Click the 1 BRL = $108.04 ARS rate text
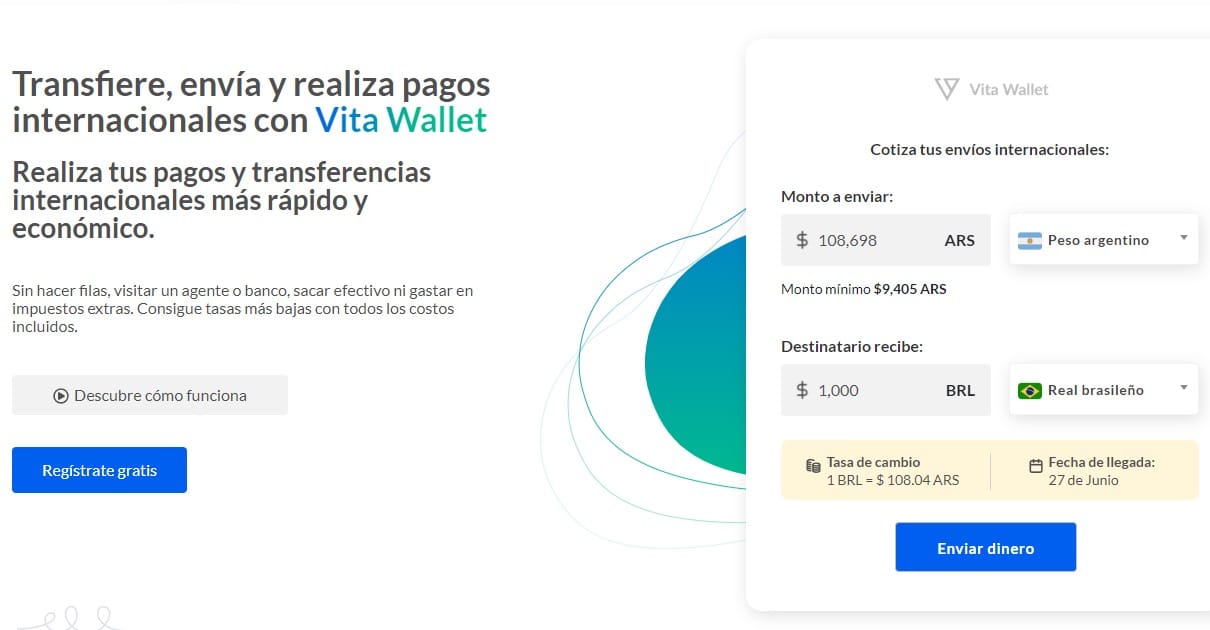Image resolution: width=1210 pixels, height=630 pixels. coord(892,480)
